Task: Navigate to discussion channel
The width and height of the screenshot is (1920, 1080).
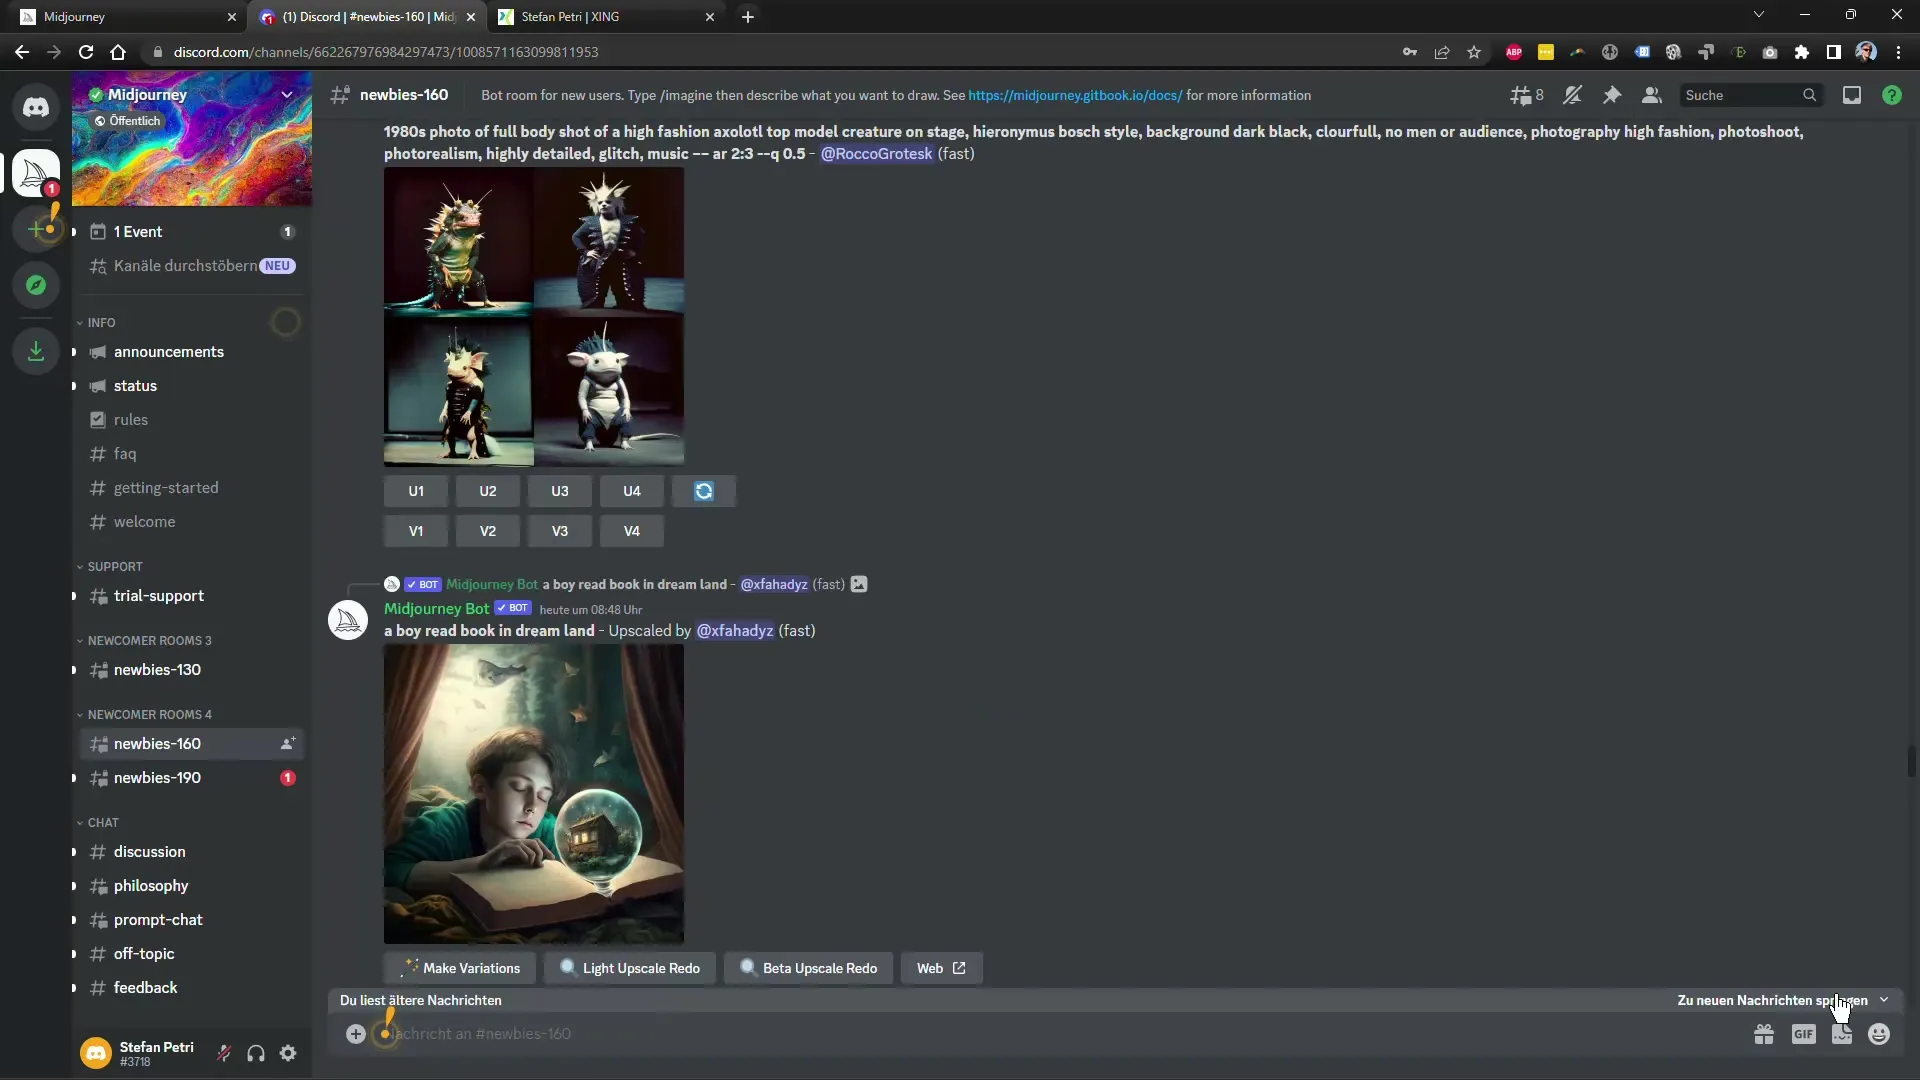Action: 149,851
